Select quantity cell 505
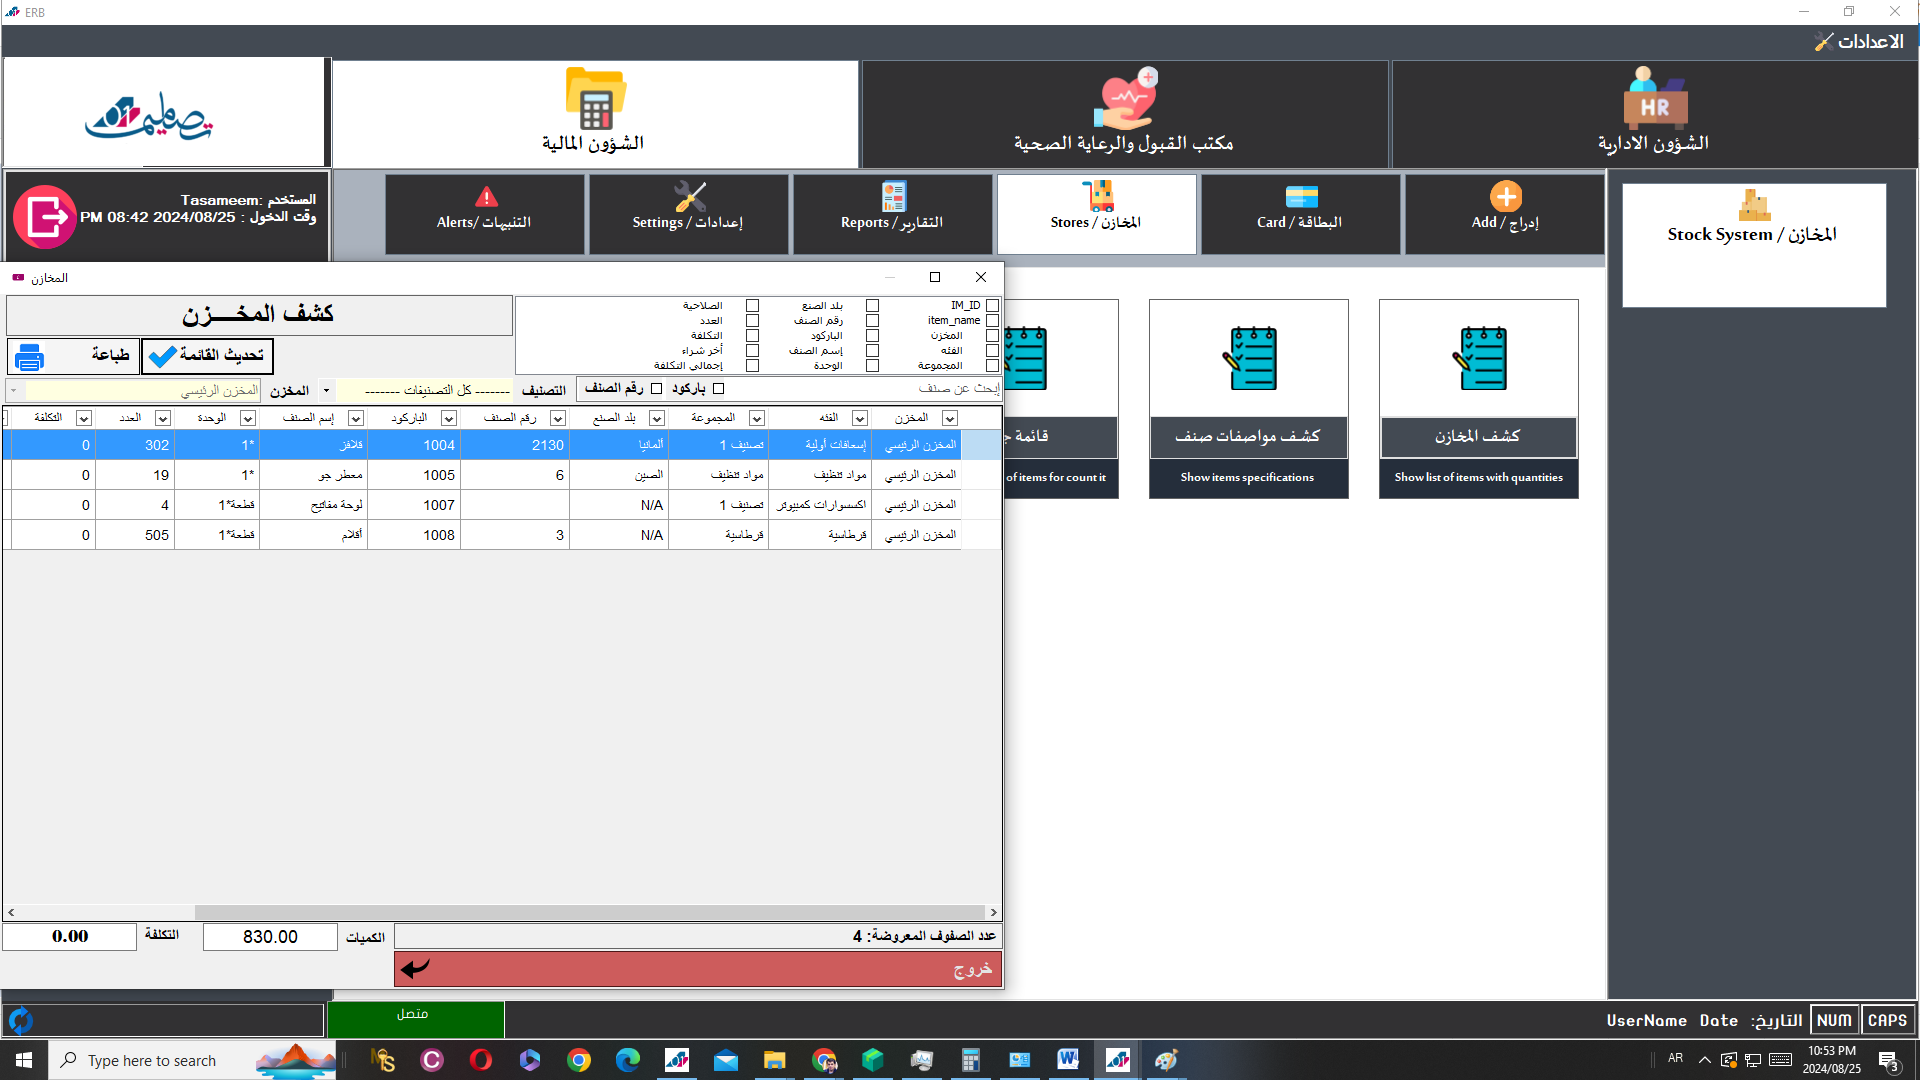The width and height of the screenshot is (1920, 1080). point(135,535)
